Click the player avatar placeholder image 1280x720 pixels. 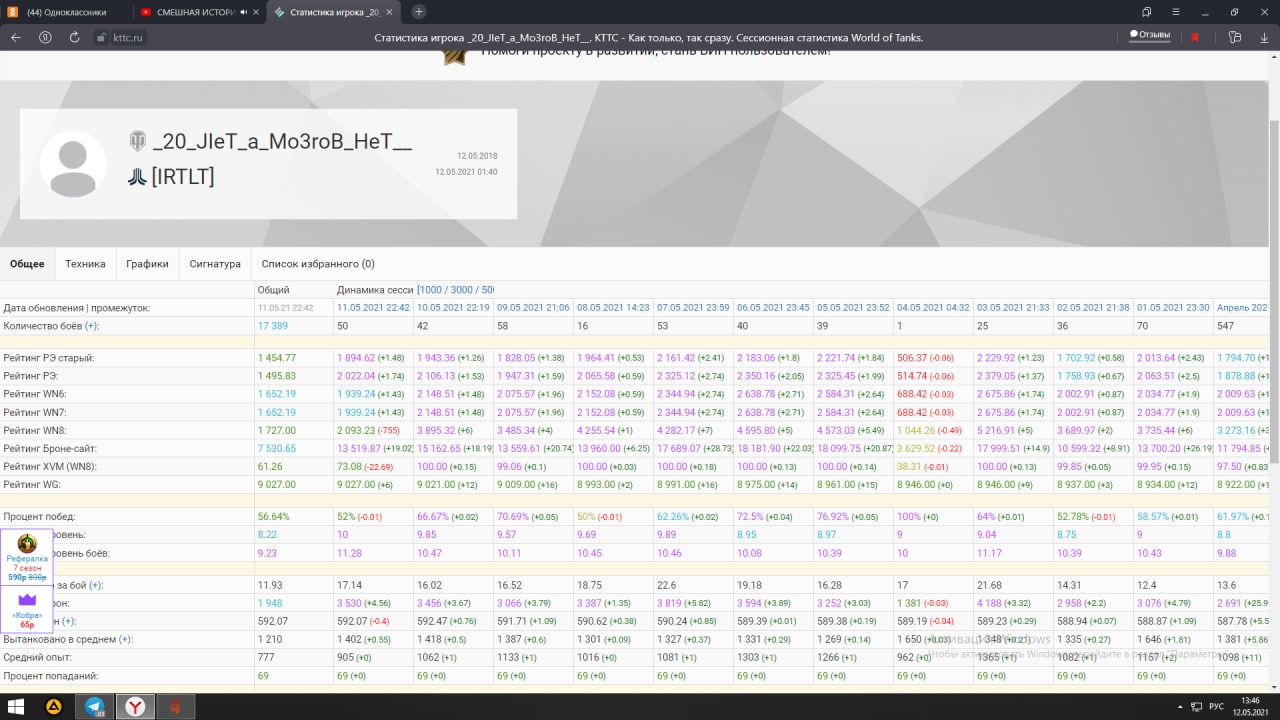73,164
